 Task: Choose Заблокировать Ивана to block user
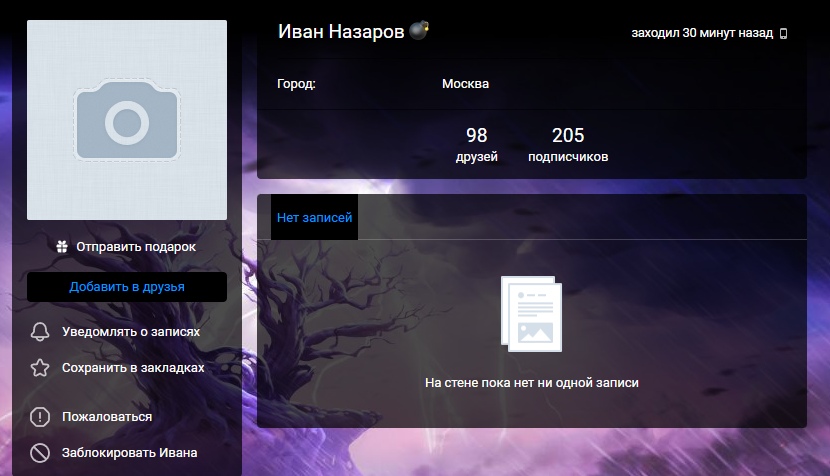130,452
